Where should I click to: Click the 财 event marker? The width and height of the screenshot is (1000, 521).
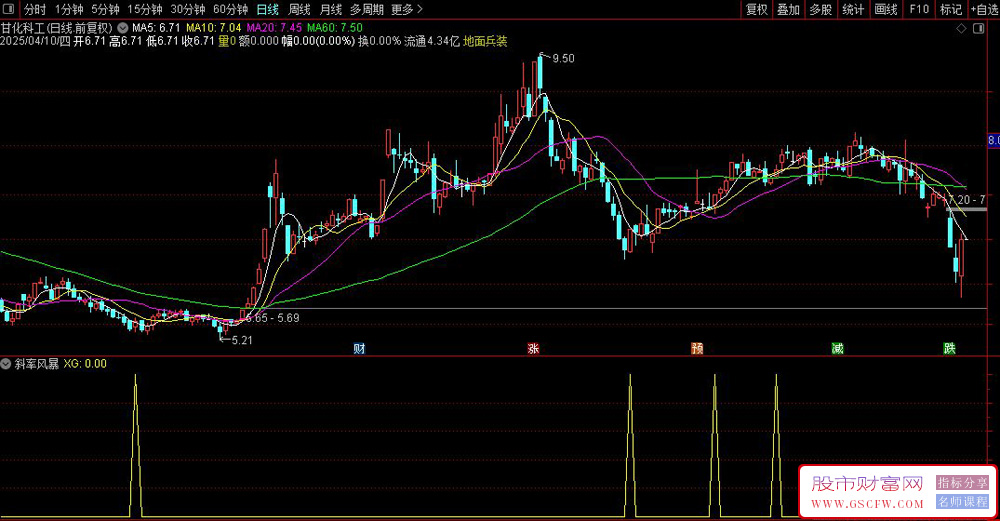point(359,348)
